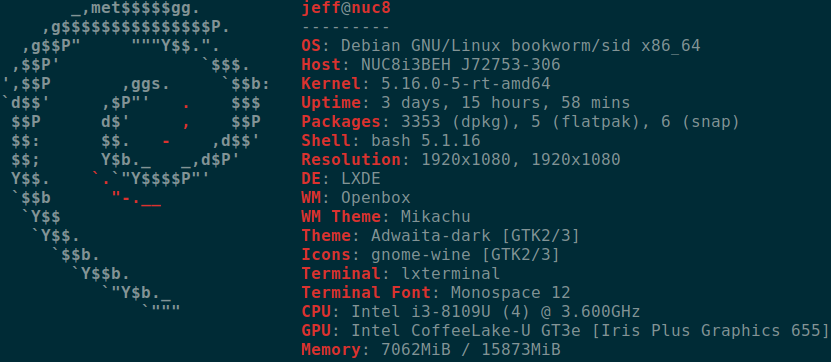Select the Resolution line 1920x1080
The width and height of the screenshot is (831, 362).
(x=461, y=160)
